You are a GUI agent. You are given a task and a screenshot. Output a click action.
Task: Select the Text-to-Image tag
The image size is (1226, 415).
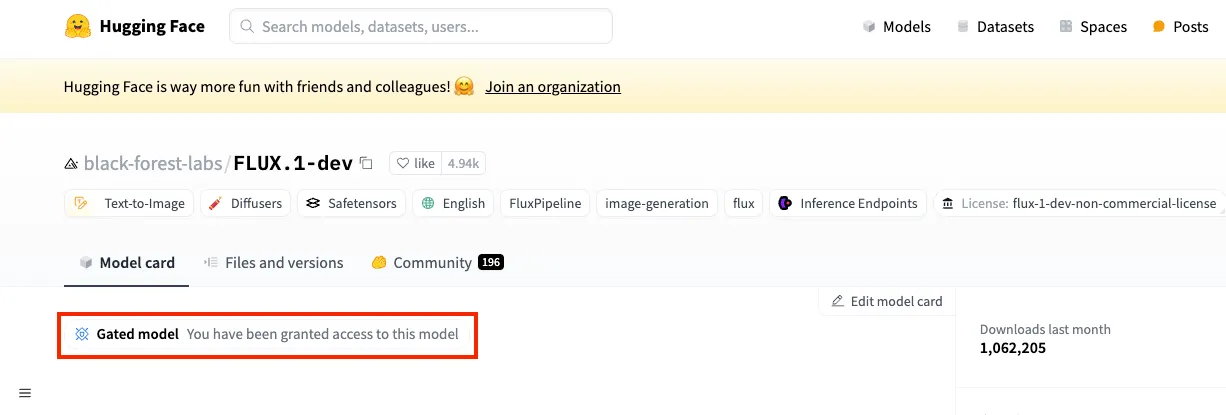point(129,203)
